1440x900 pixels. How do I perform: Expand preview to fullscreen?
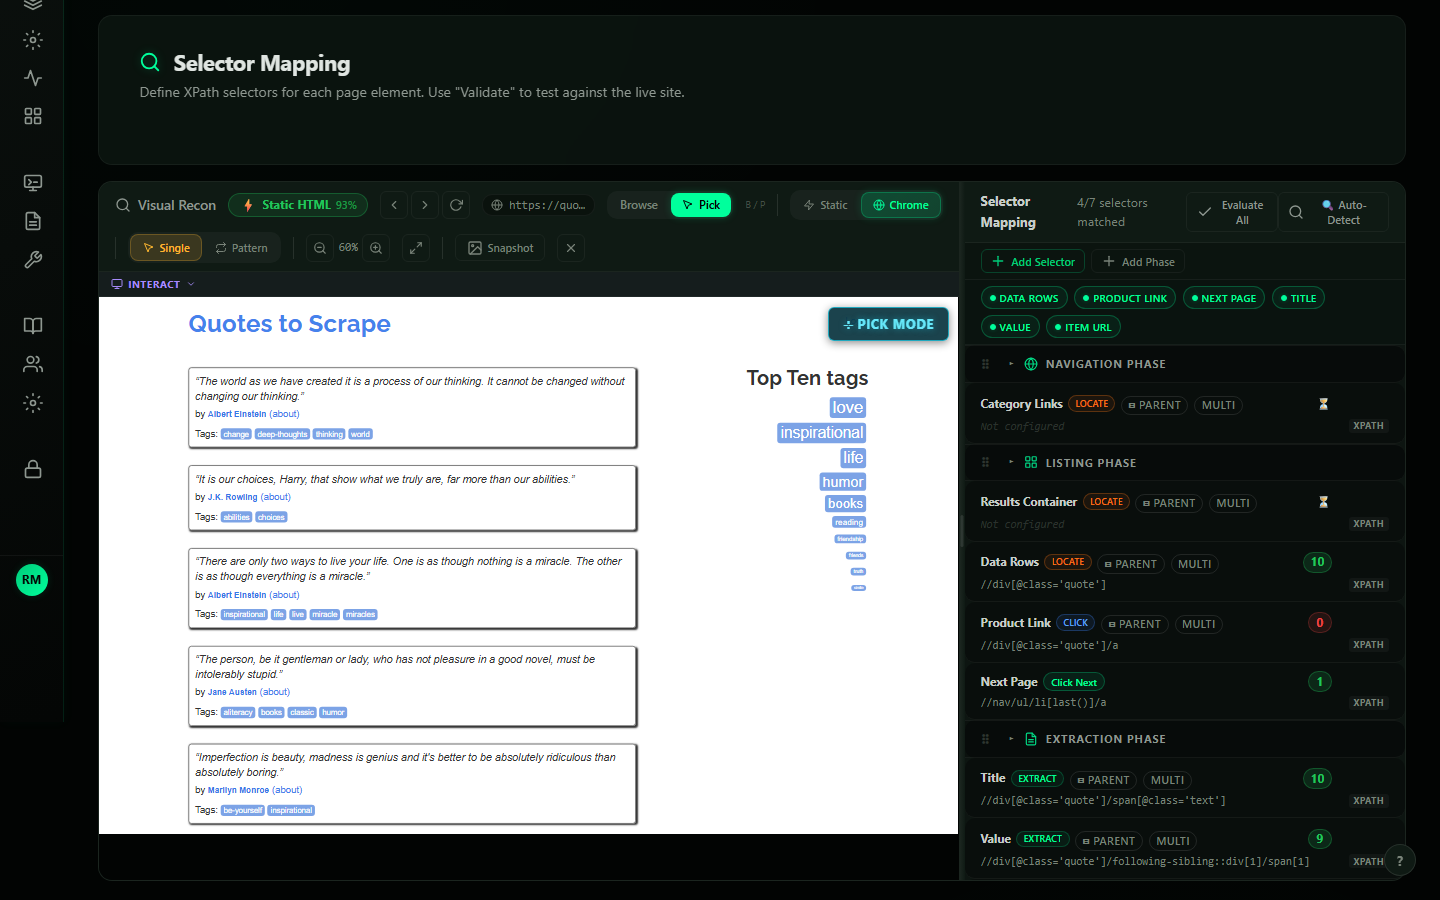[x=416, y=248]
